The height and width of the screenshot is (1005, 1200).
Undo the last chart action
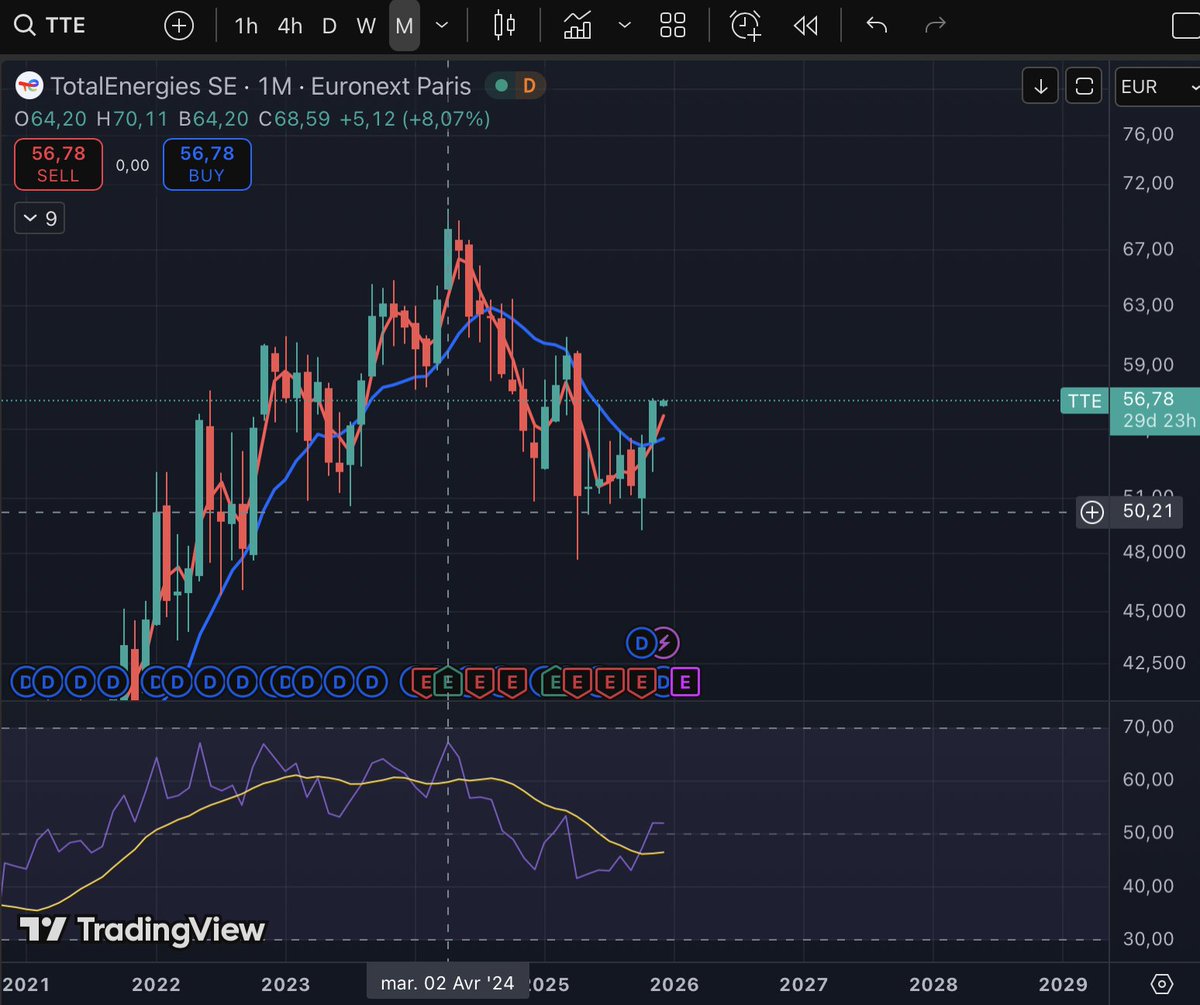pyautogui.click(x=877, y=26)
